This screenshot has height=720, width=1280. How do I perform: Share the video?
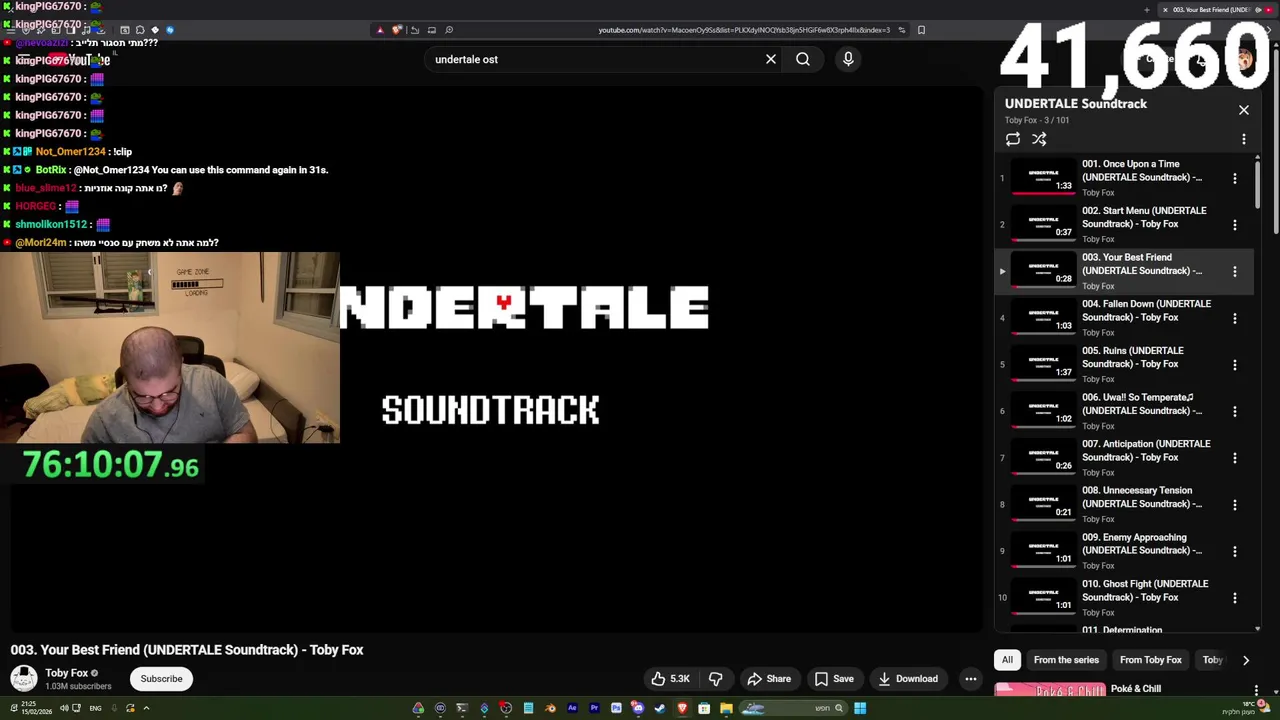[769, 679]
